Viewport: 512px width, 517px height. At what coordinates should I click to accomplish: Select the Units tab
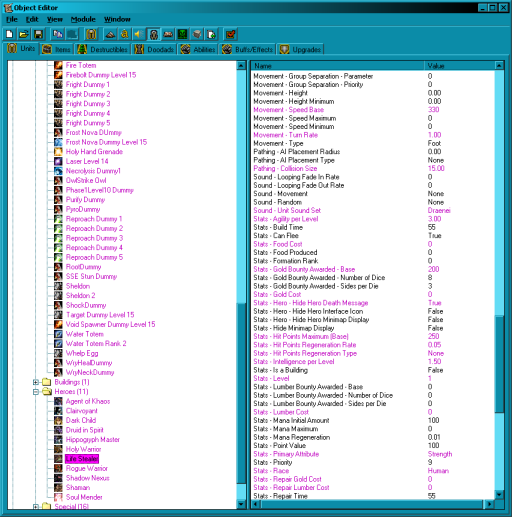tap(21, 49)
